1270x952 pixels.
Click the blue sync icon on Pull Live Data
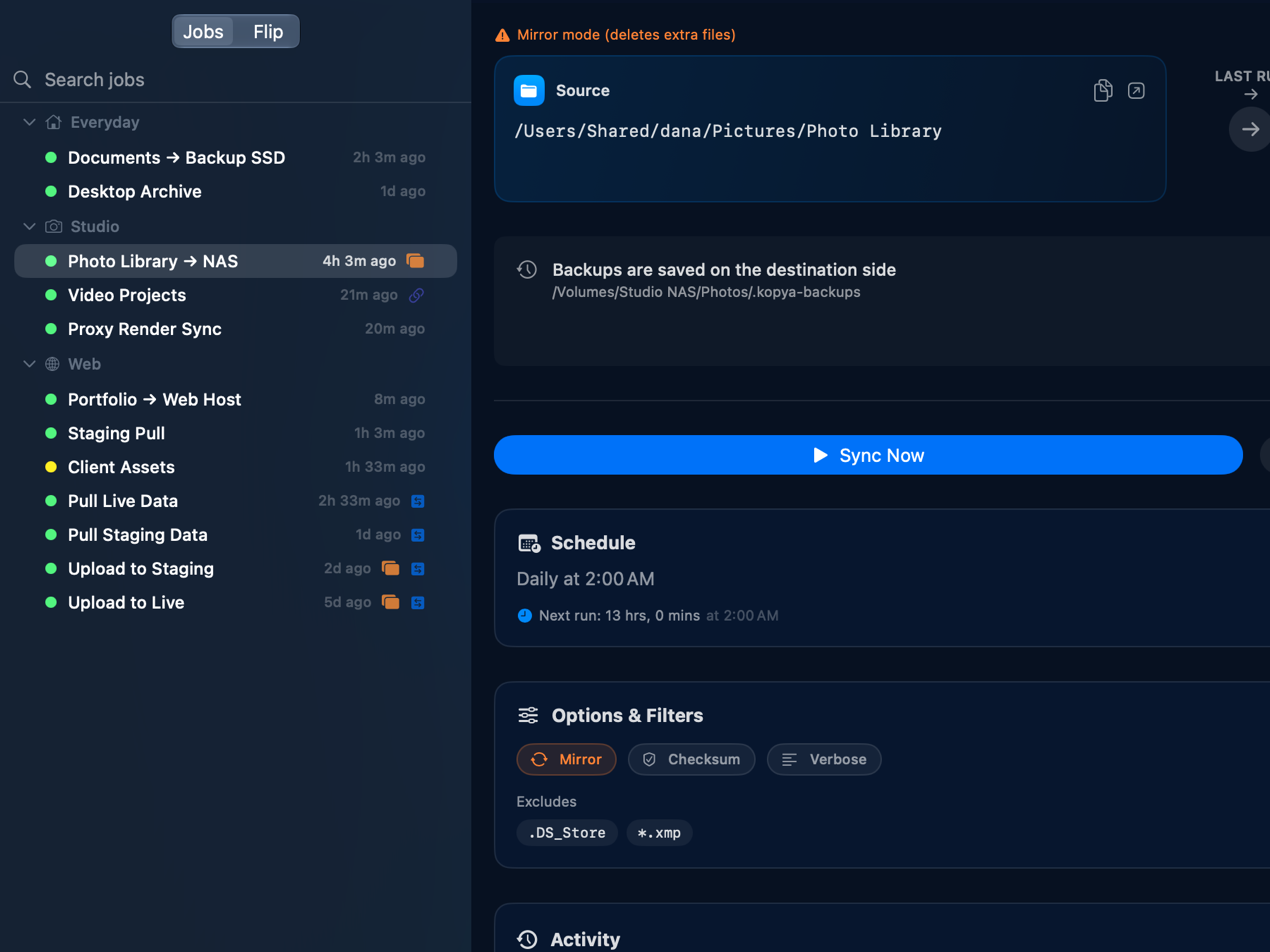pos(418,501)
